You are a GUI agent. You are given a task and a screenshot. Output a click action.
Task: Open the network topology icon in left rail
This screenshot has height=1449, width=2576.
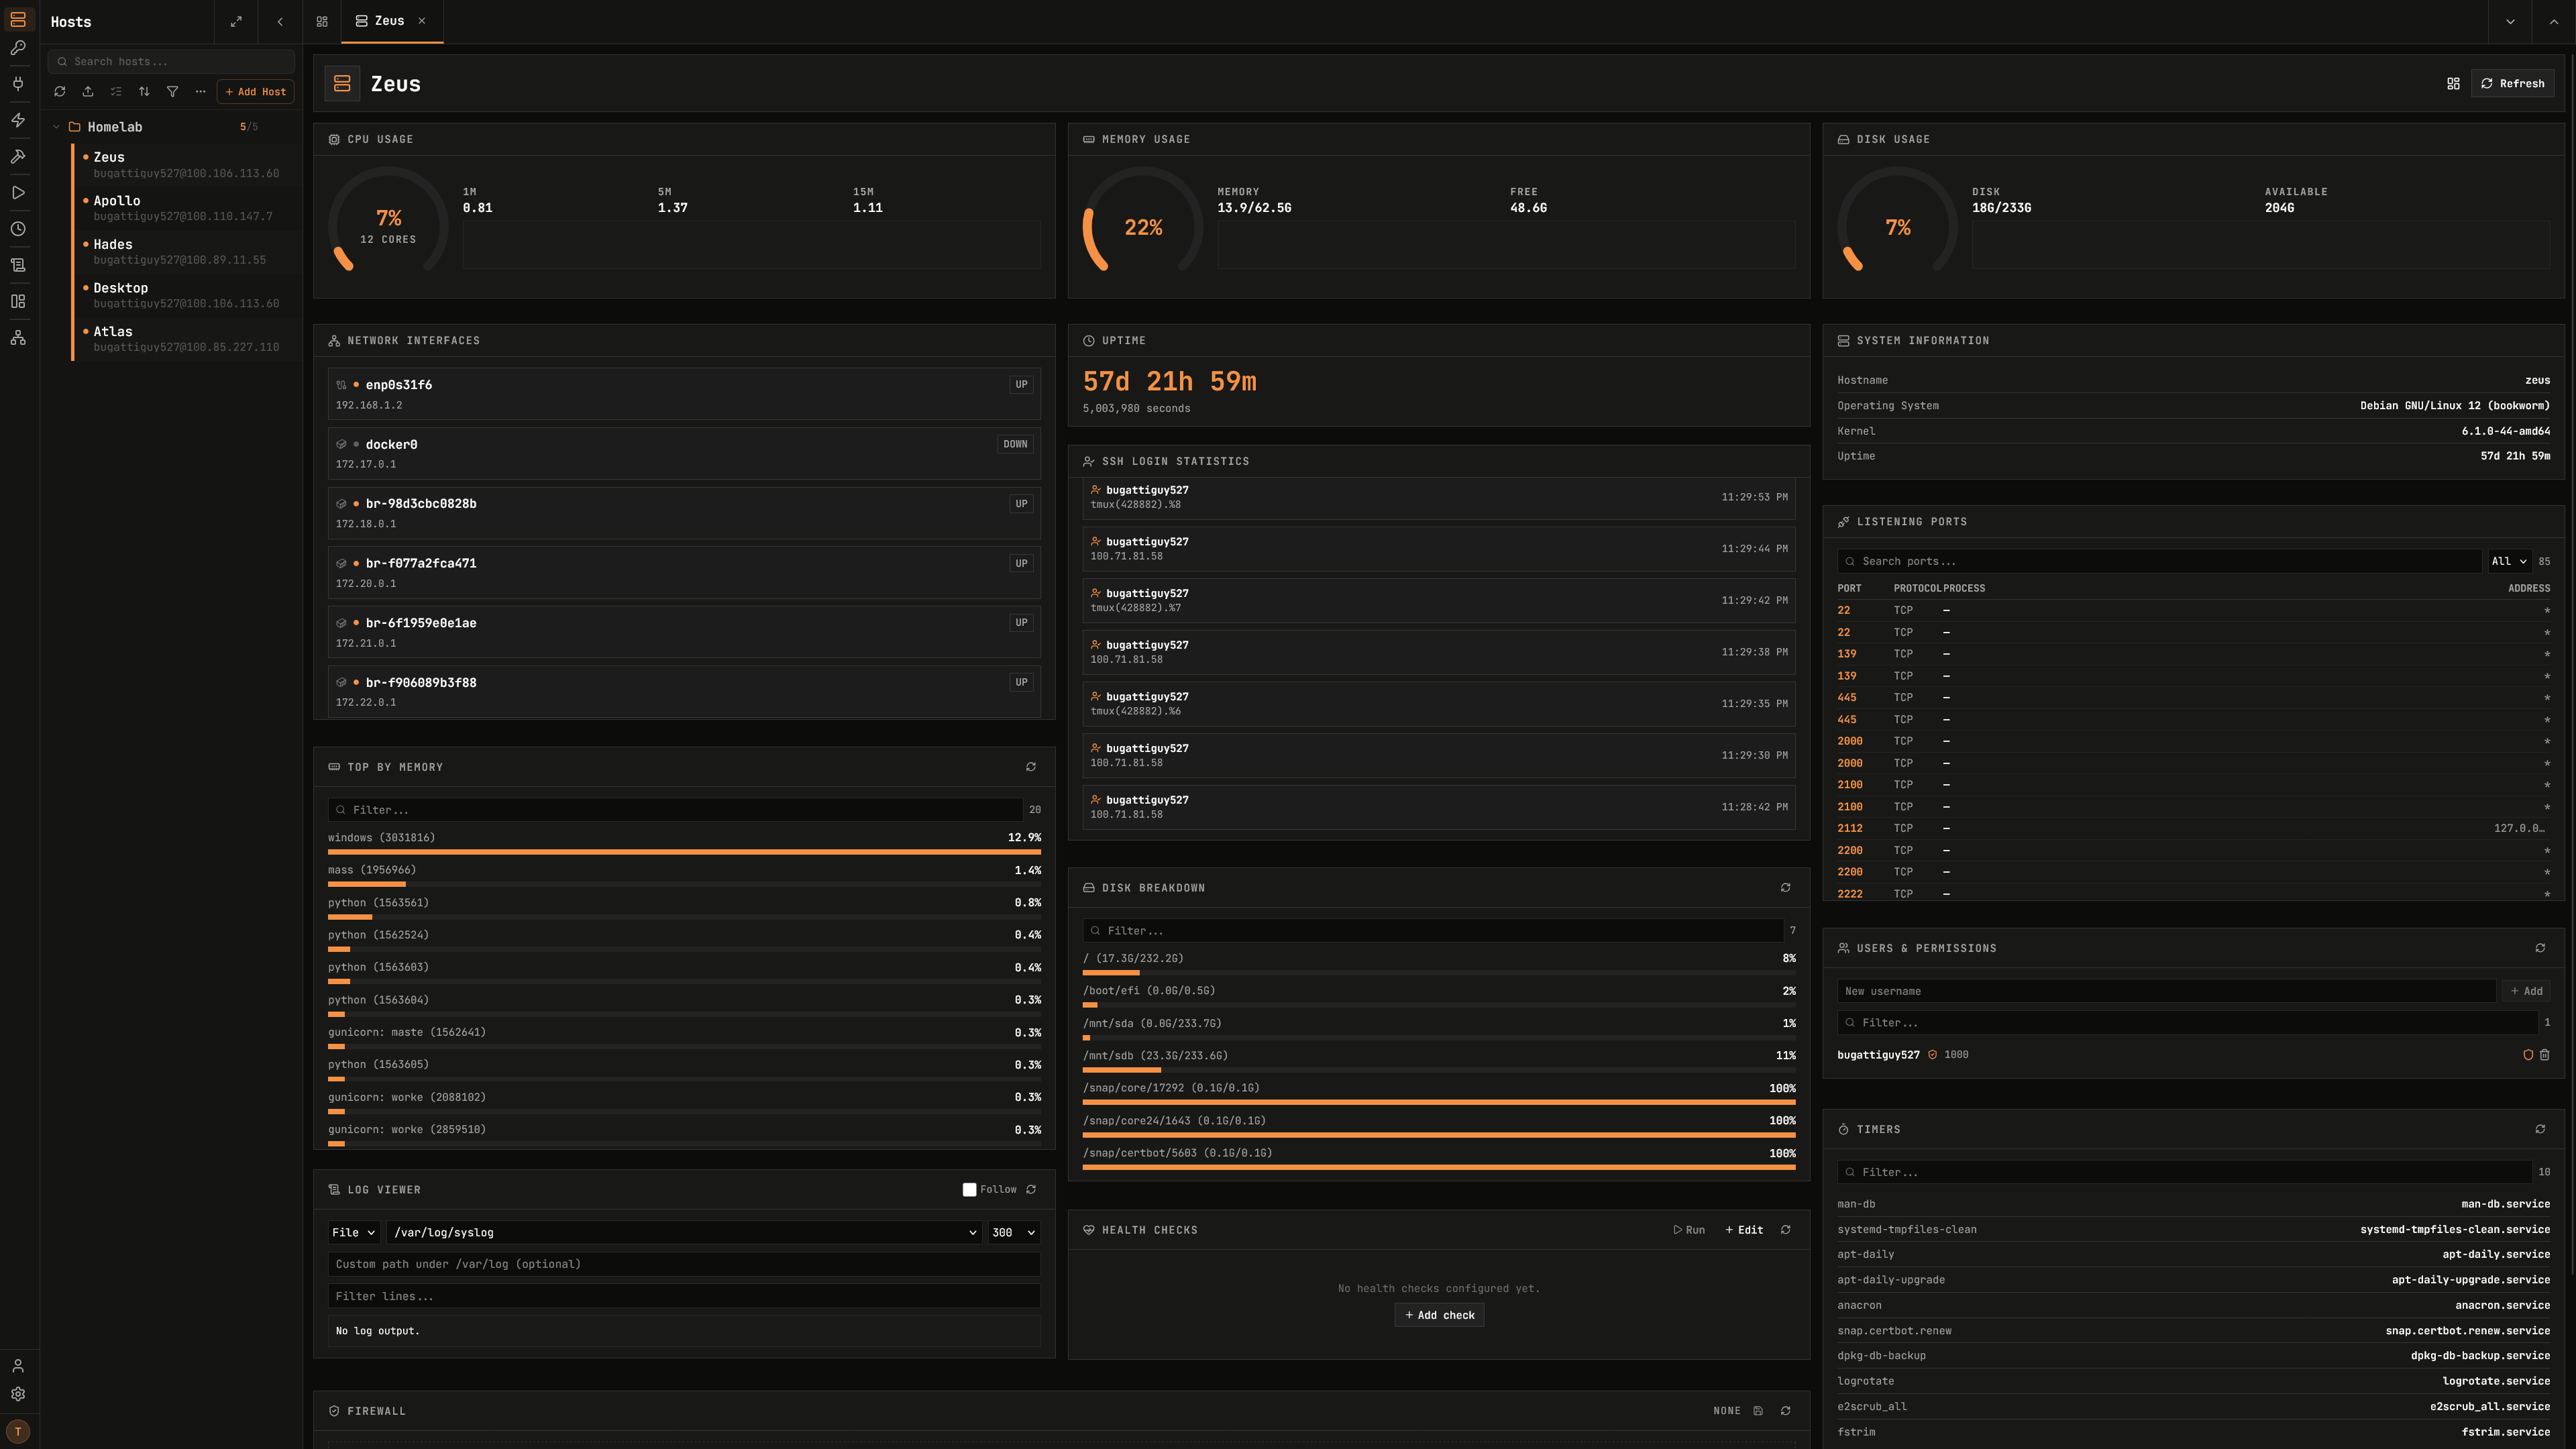[18, 338]
